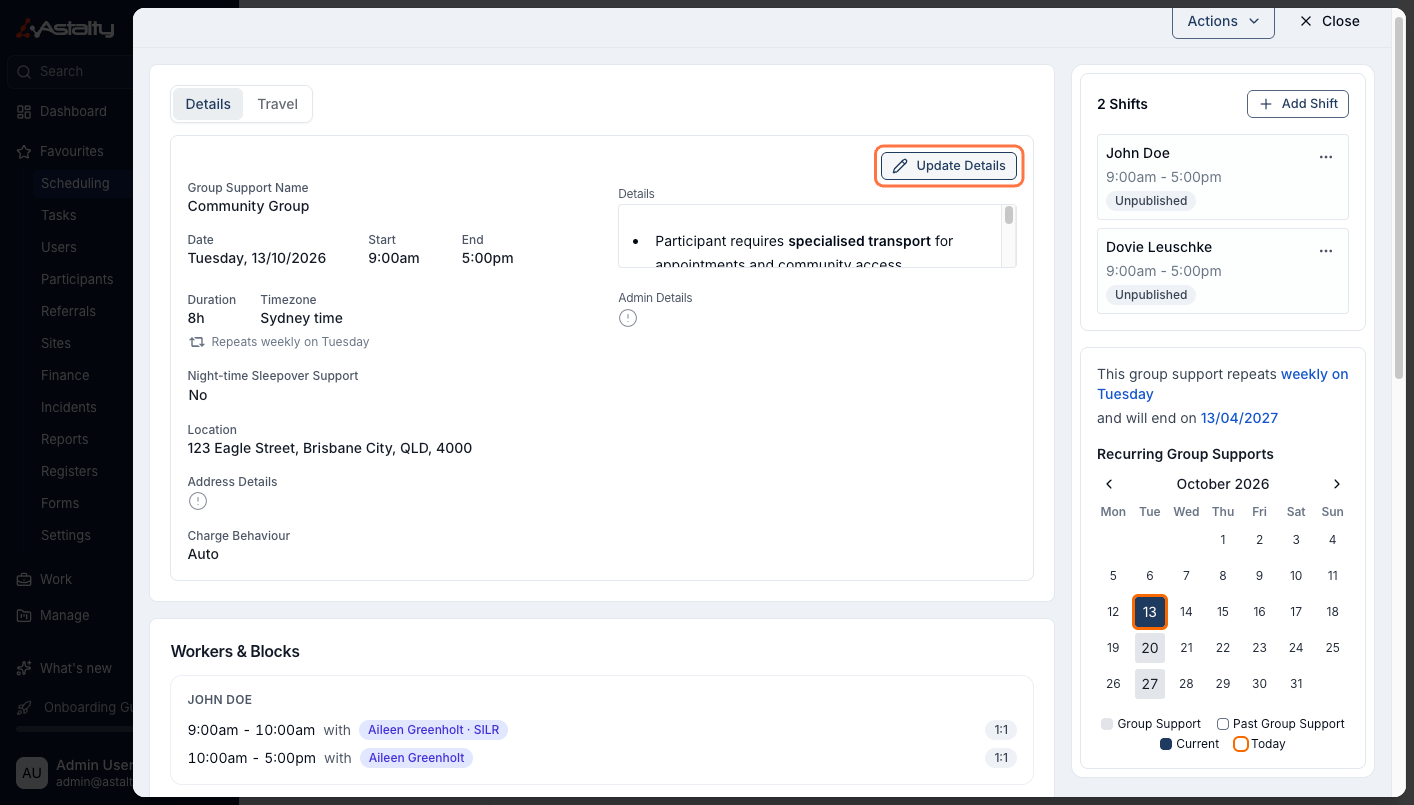Screen dimensions: 1414x805
Task: Click the 1:1 badge on the 9:00am - 10:00am row
Action: pos(1001,730)
